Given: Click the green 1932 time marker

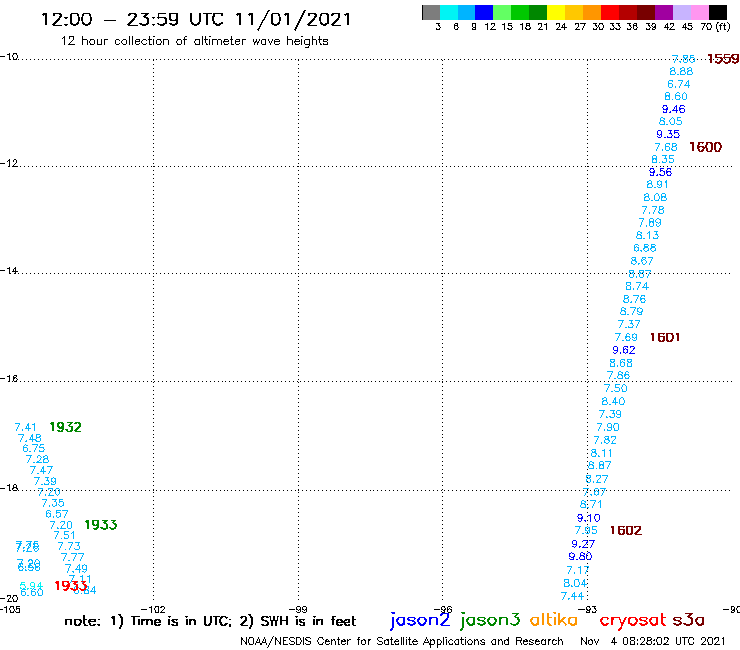Looking at the screenshot, I should (66, 427).
